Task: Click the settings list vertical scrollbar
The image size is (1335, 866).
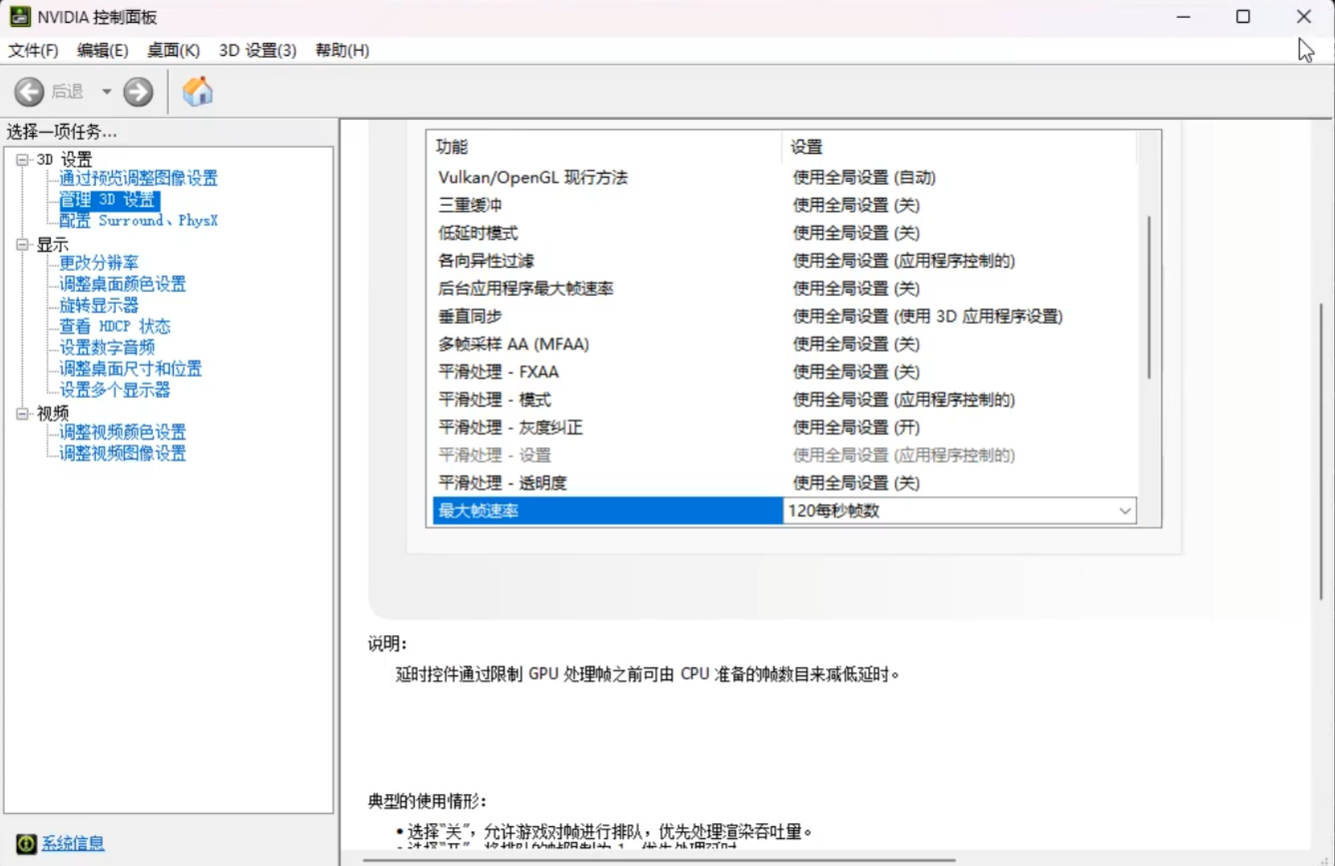Action: (x=1149, y=298)
